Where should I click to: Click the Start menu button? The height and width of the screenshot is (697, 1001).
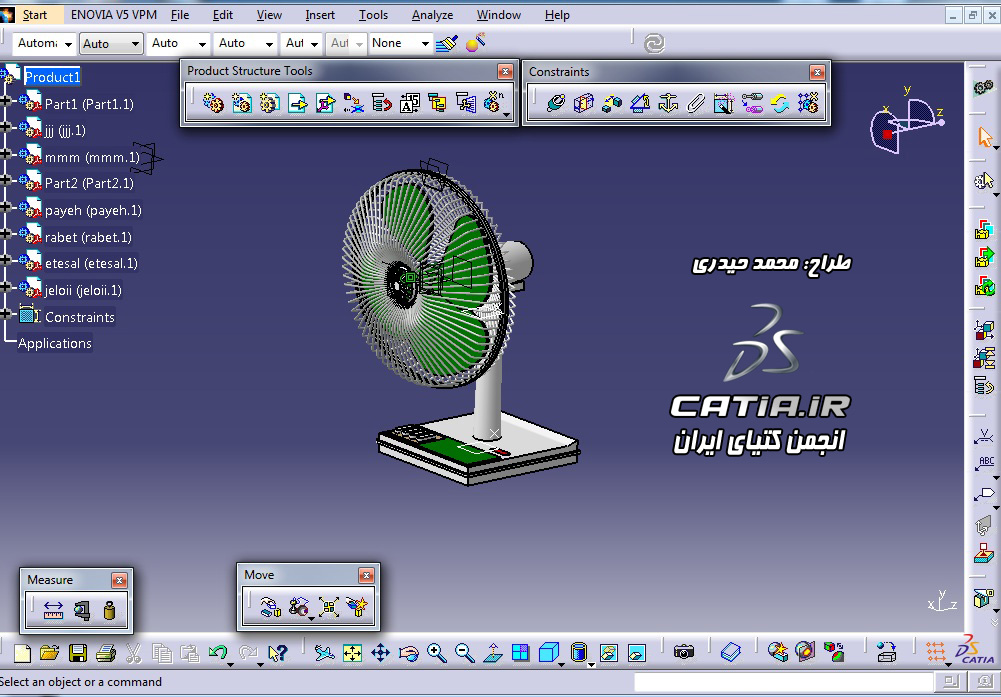34,15
